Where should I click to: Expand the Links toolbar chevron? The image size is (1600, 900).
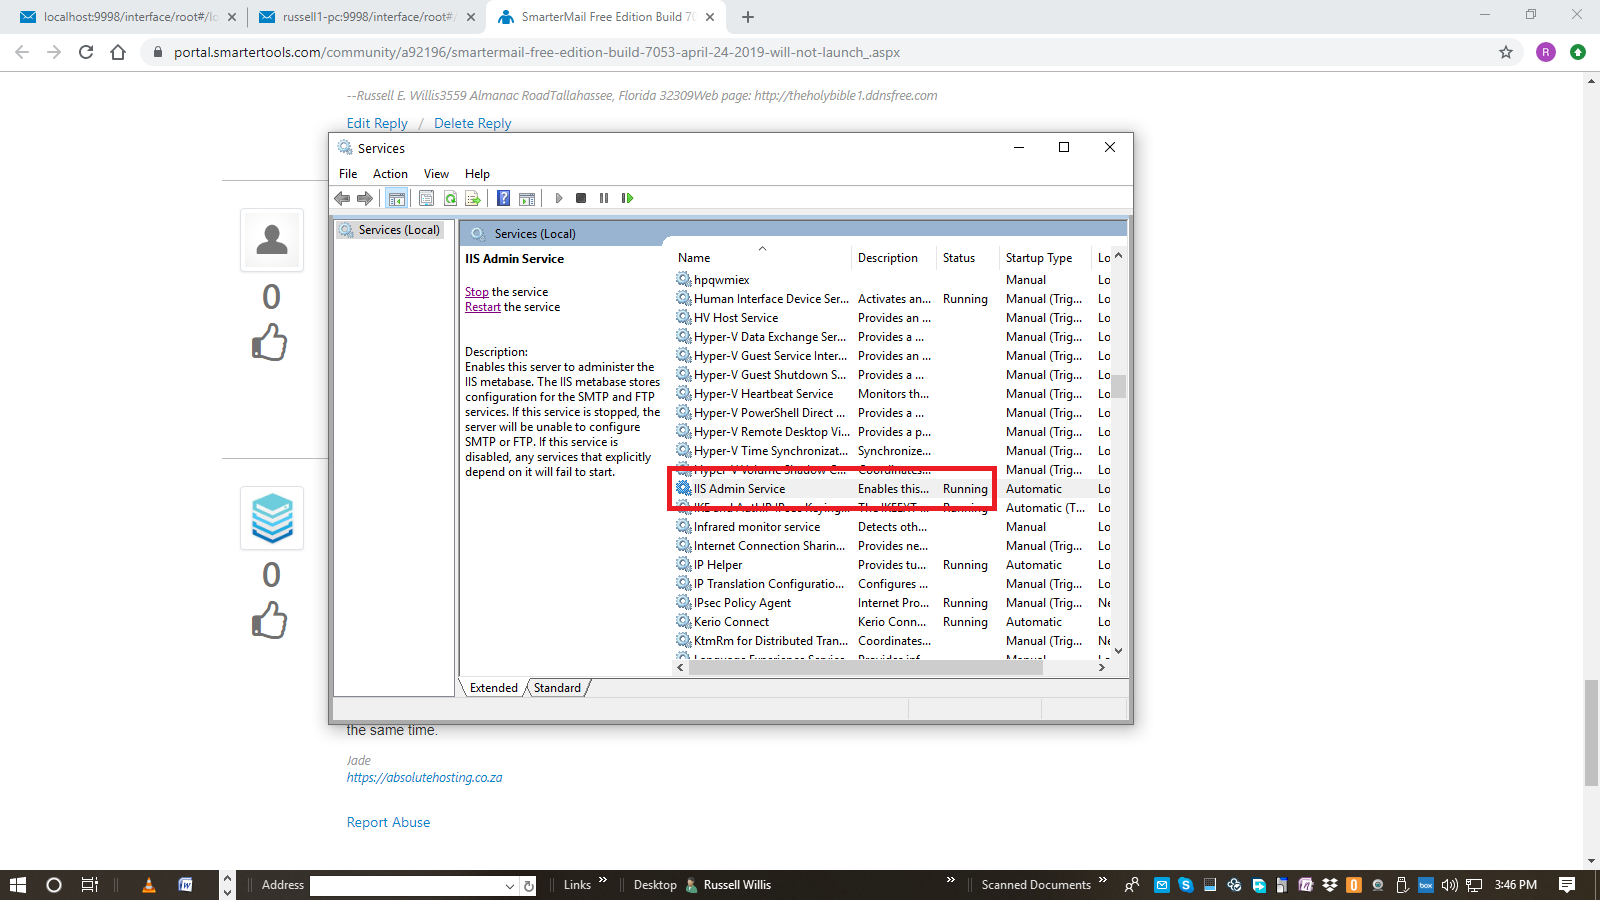click(x=602, y=881)
